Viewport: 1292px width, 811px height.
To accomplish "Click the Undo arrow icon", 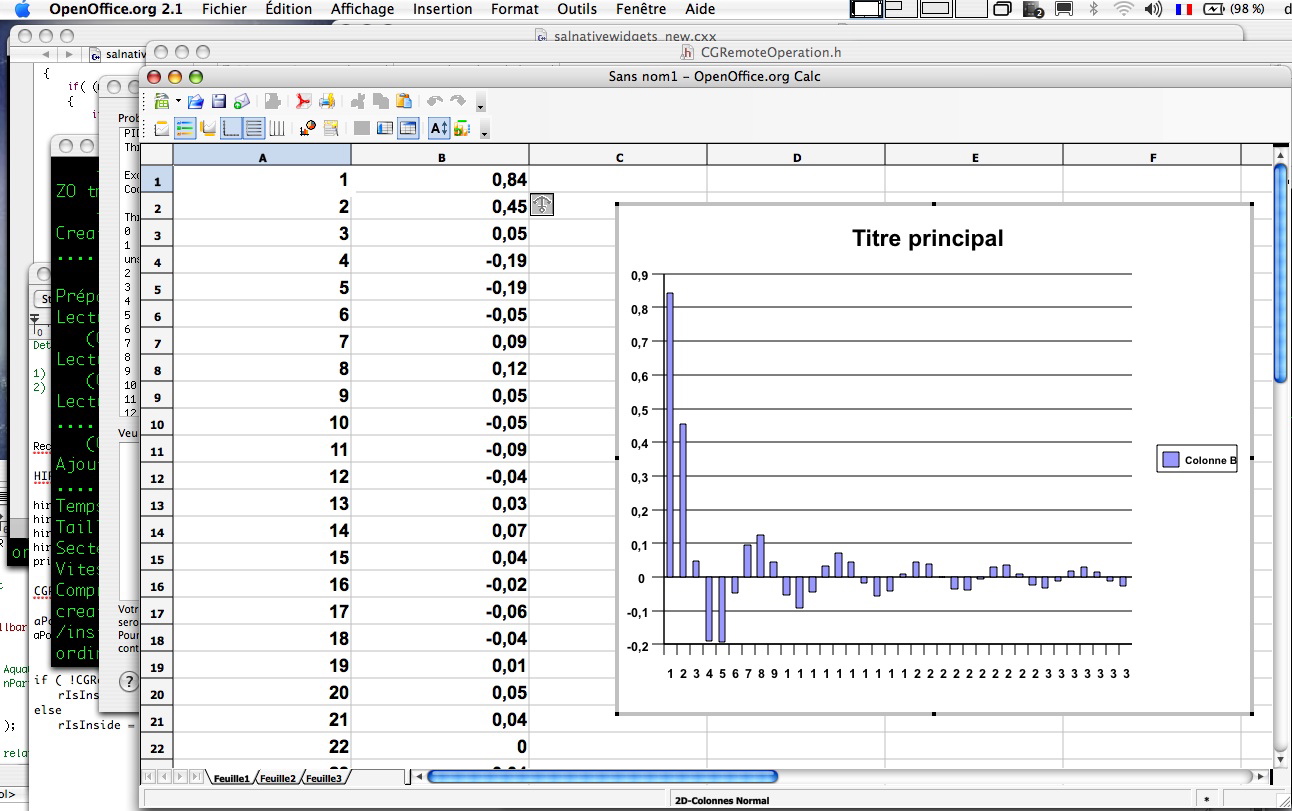I will click(435, 101).
